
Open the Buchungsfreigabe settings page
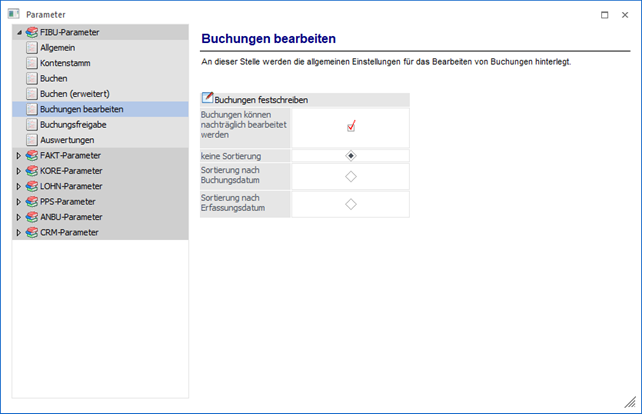[x=73, y=125]
